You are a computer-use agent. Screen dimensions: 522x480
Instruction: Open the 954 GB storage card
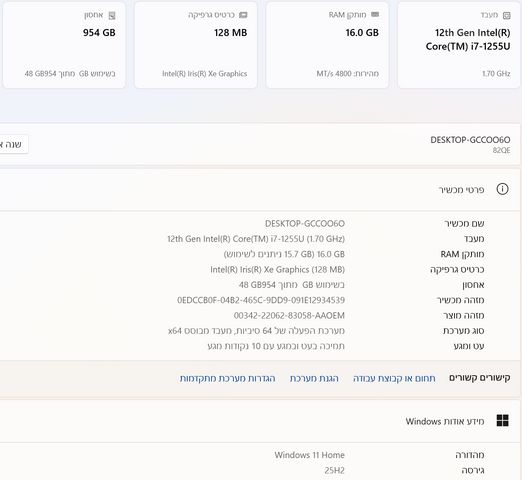[x=64, y=45]
